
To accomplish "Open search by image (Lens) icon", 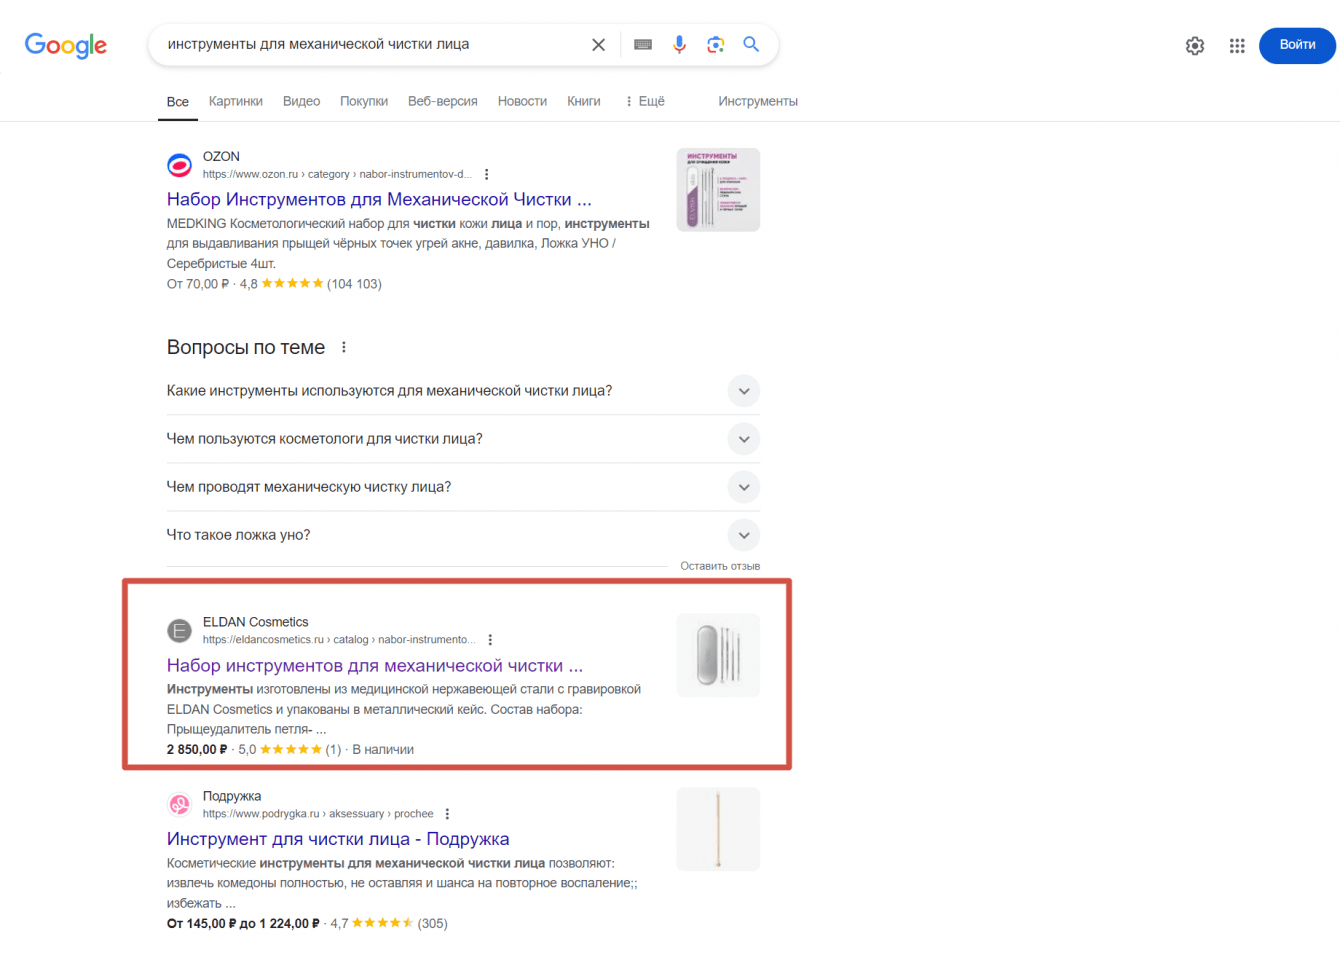I will [x=715, y=45].
